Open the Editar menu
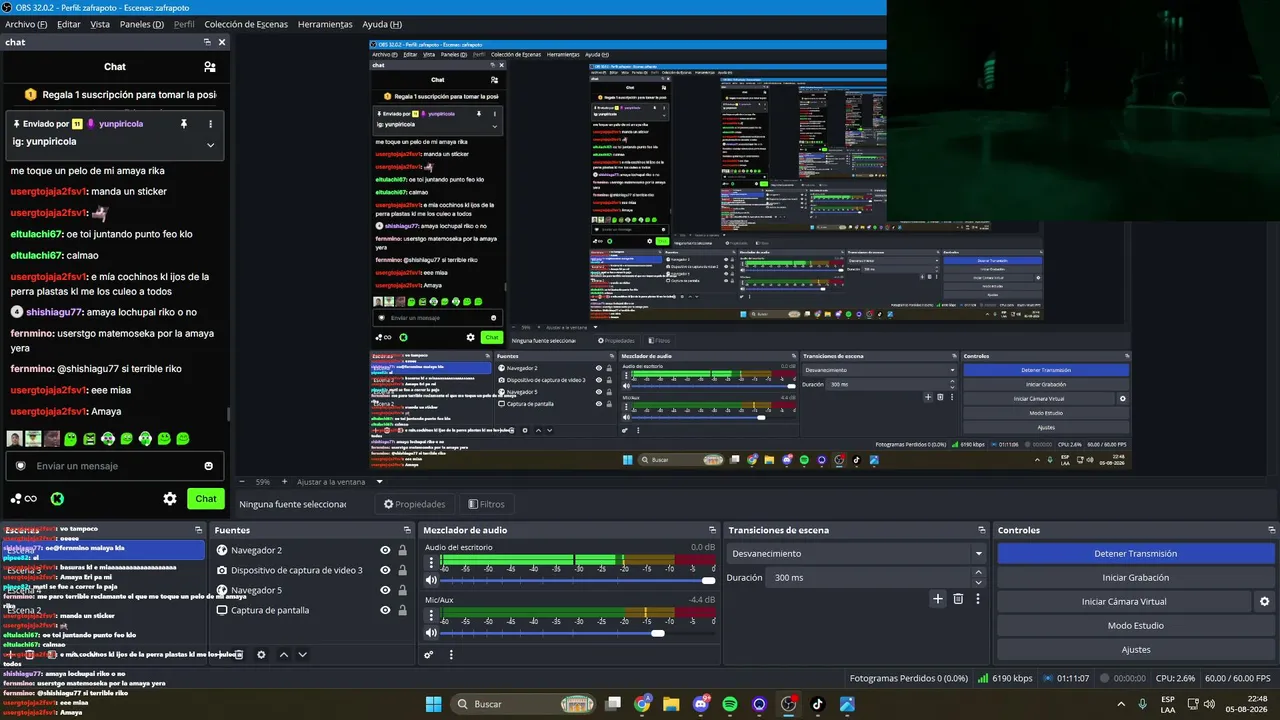 (x=69, y=24)
